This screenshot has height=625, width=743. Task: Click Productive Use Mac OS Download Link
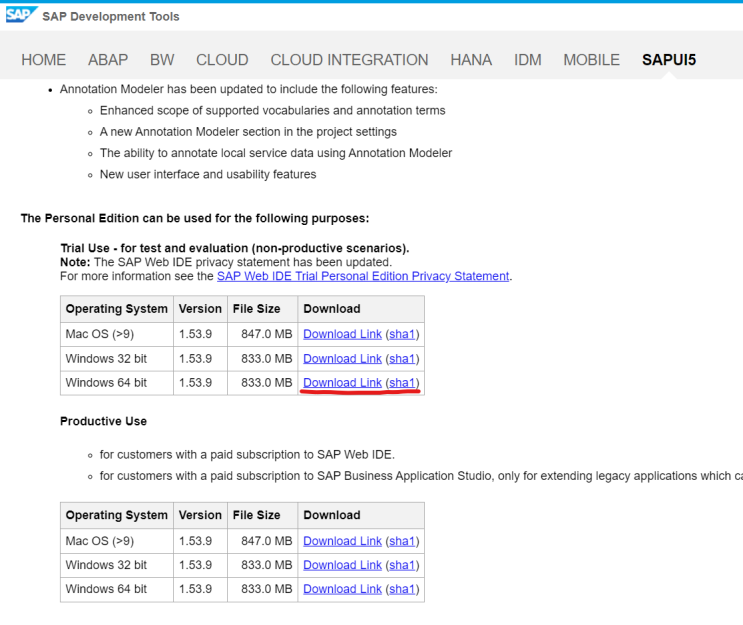(342, 541)
